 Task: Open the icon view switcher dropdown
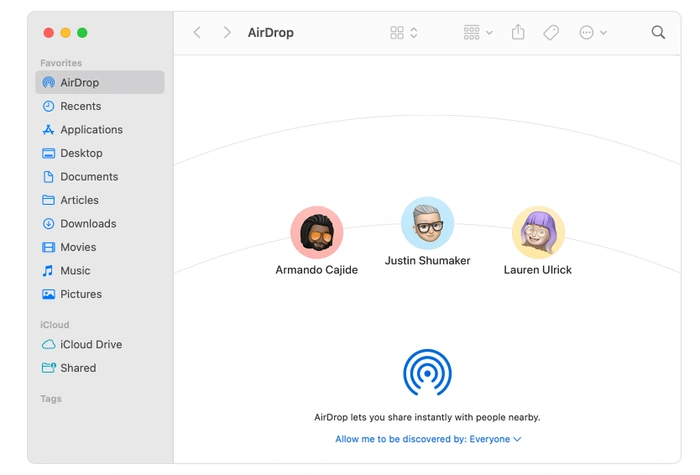[404, 32]
